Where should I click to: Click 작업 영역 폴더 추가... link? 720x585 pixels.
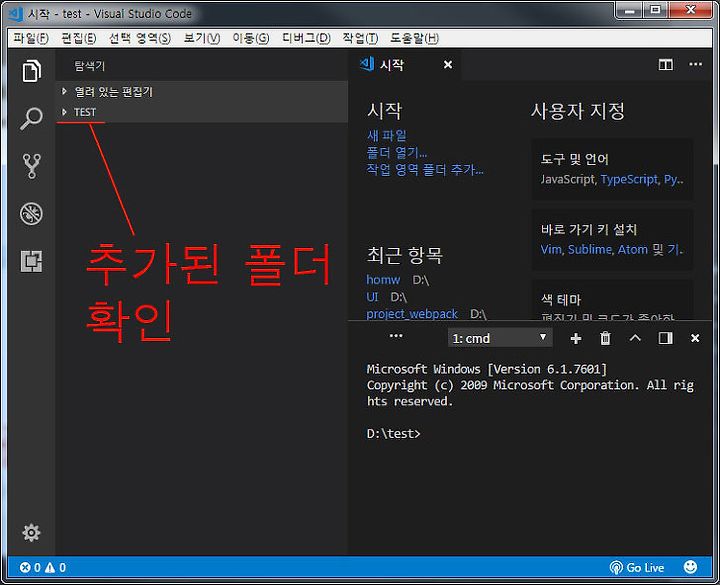coord(425,170)
